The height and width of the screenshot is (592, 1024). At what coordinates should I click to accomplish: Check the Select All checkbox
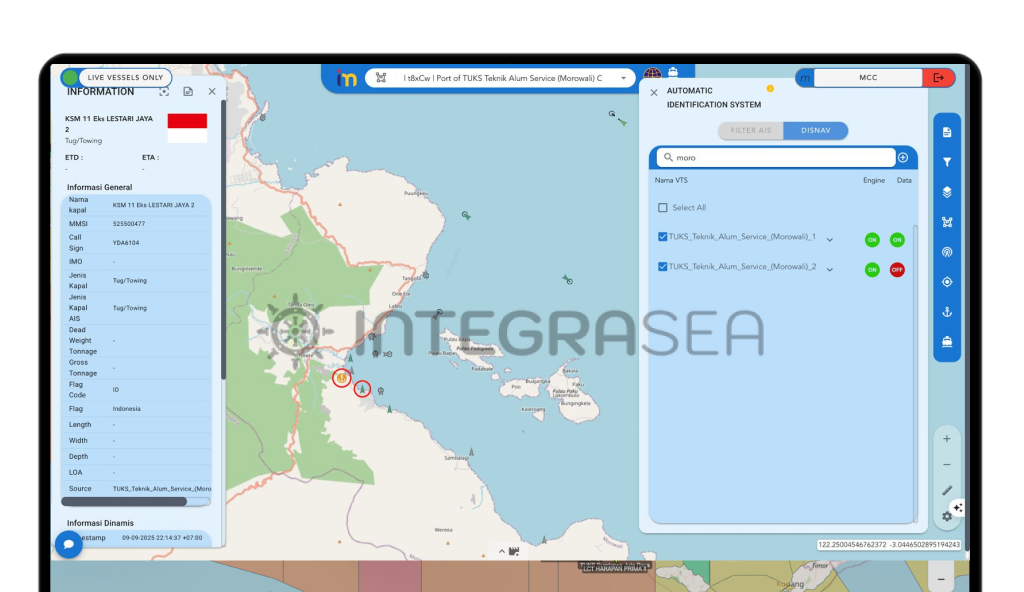pos(663,208)
